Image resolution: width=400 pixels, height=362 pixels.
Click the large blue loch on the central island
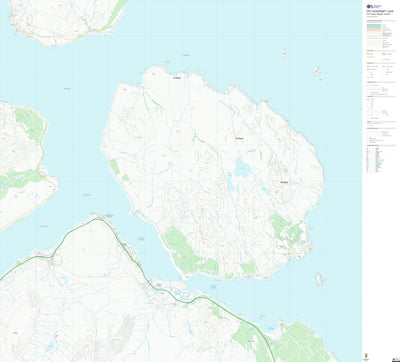point(242,168)
